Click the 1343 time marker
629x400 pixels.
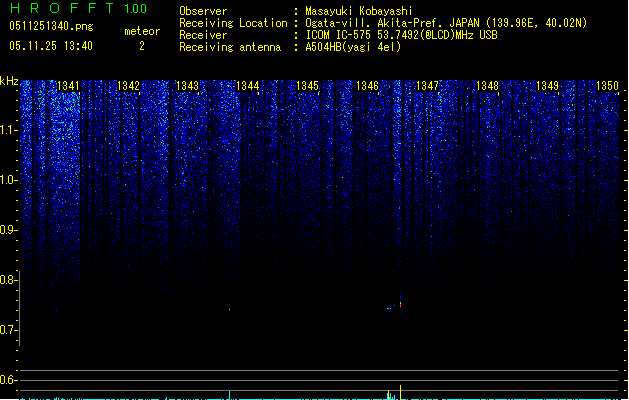click(188, 85)
